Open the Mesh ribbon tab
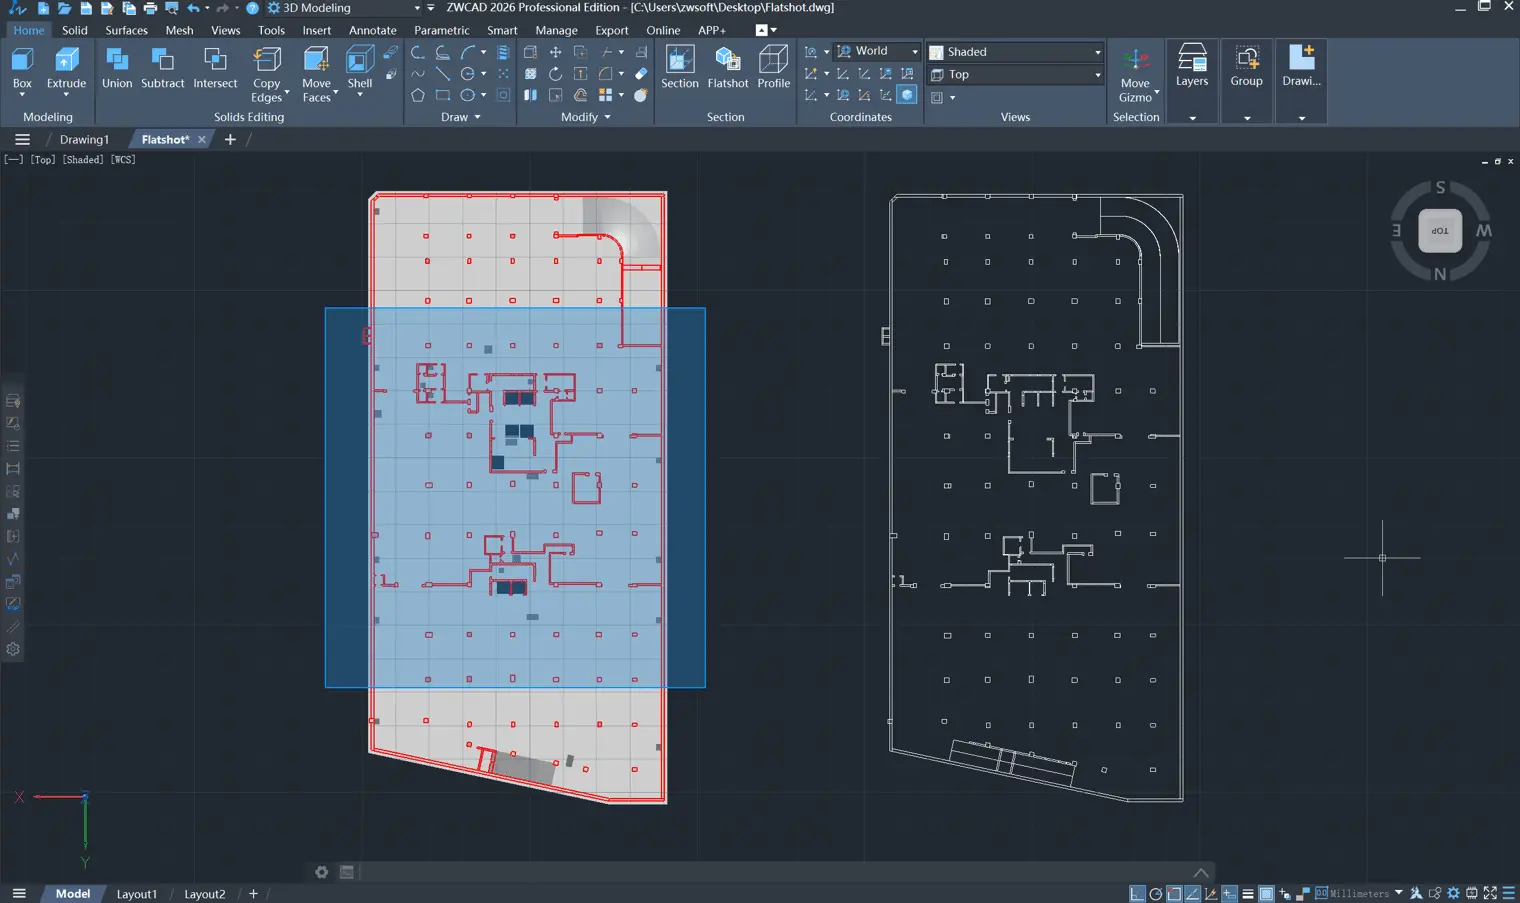The height and width of the screenshot is (903, 1520). (x=179, y=30)
